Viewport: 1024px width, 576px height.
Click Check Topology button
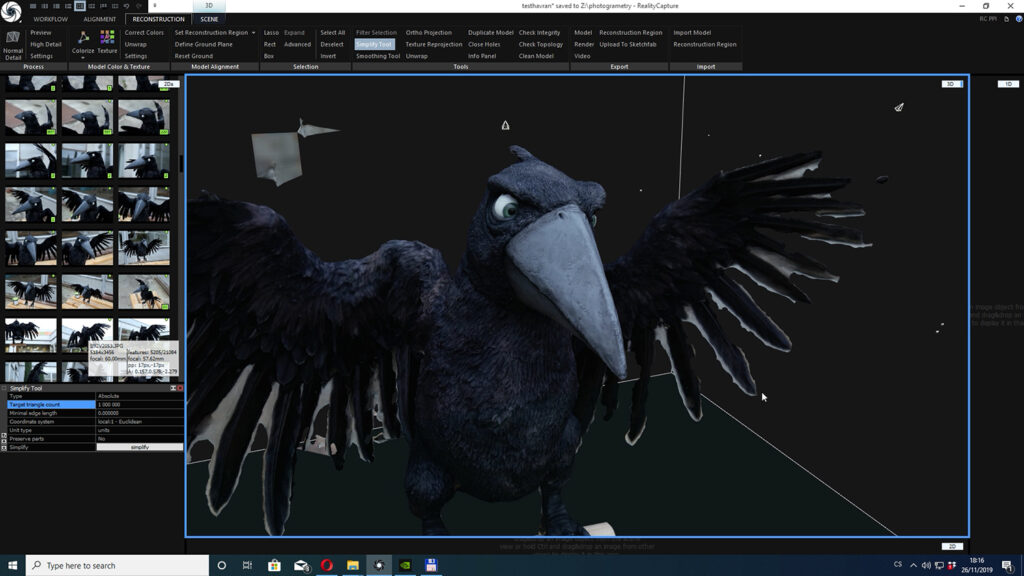pyautogui.click(x=541, y=44)
